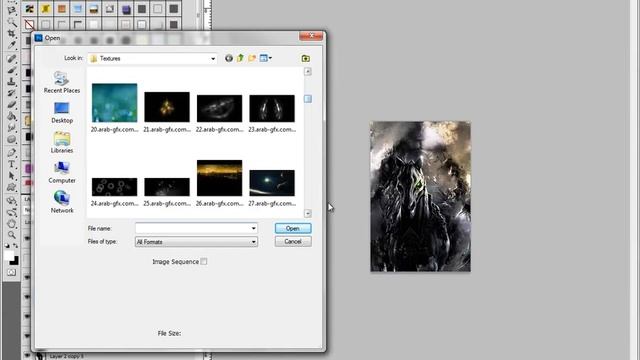Select the Eraser tool
The height and width of the screenshot is (360, 640).
(x=11, y=104)
